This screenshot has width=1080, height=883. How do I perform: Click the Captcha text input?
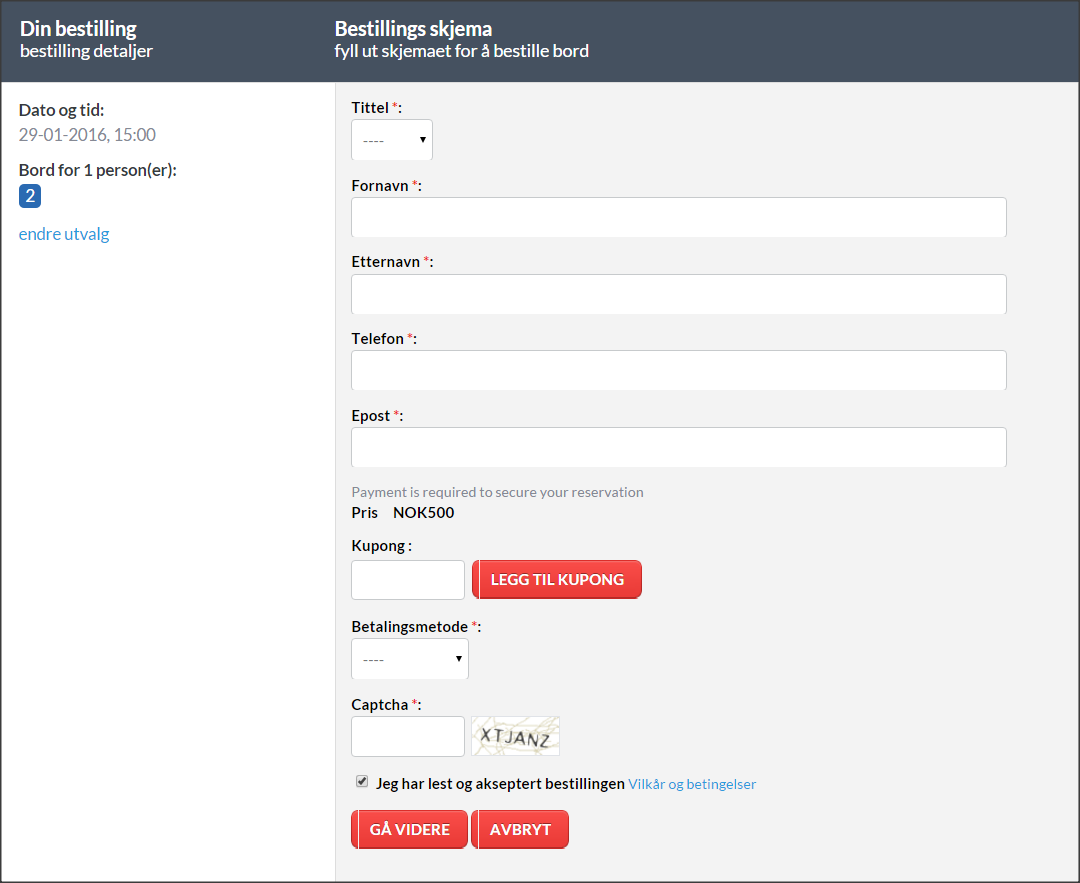coord(408,736)
